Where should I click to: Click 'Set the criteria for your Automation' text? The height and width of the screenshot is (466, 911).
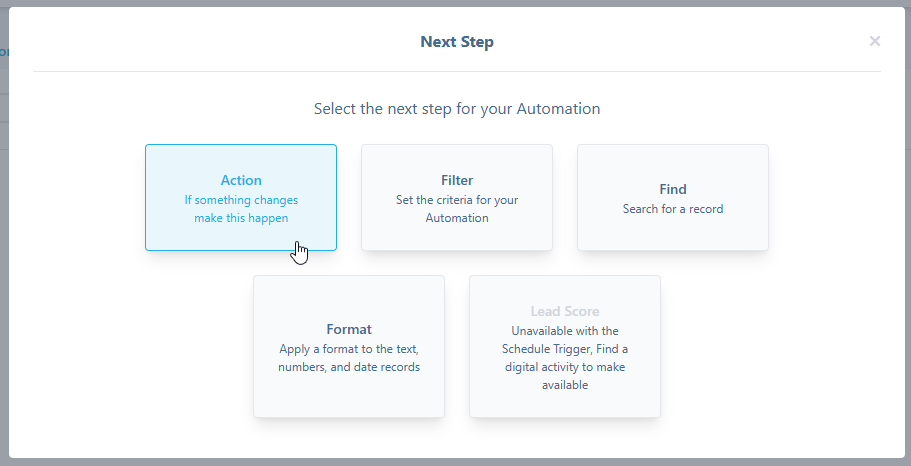click(457, 209)
